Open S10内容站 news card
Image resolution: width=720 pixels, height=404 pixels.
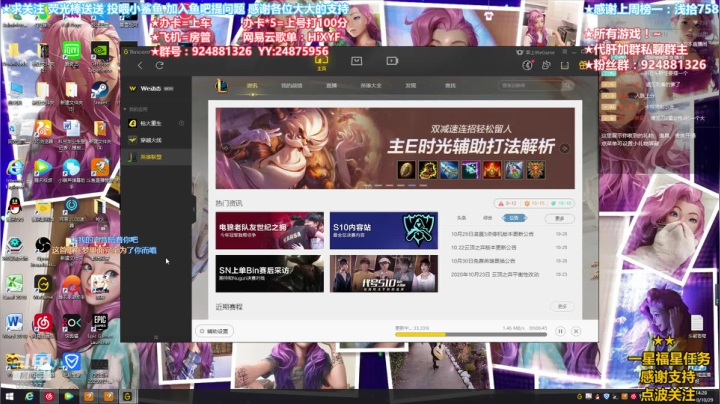point(384,230)
